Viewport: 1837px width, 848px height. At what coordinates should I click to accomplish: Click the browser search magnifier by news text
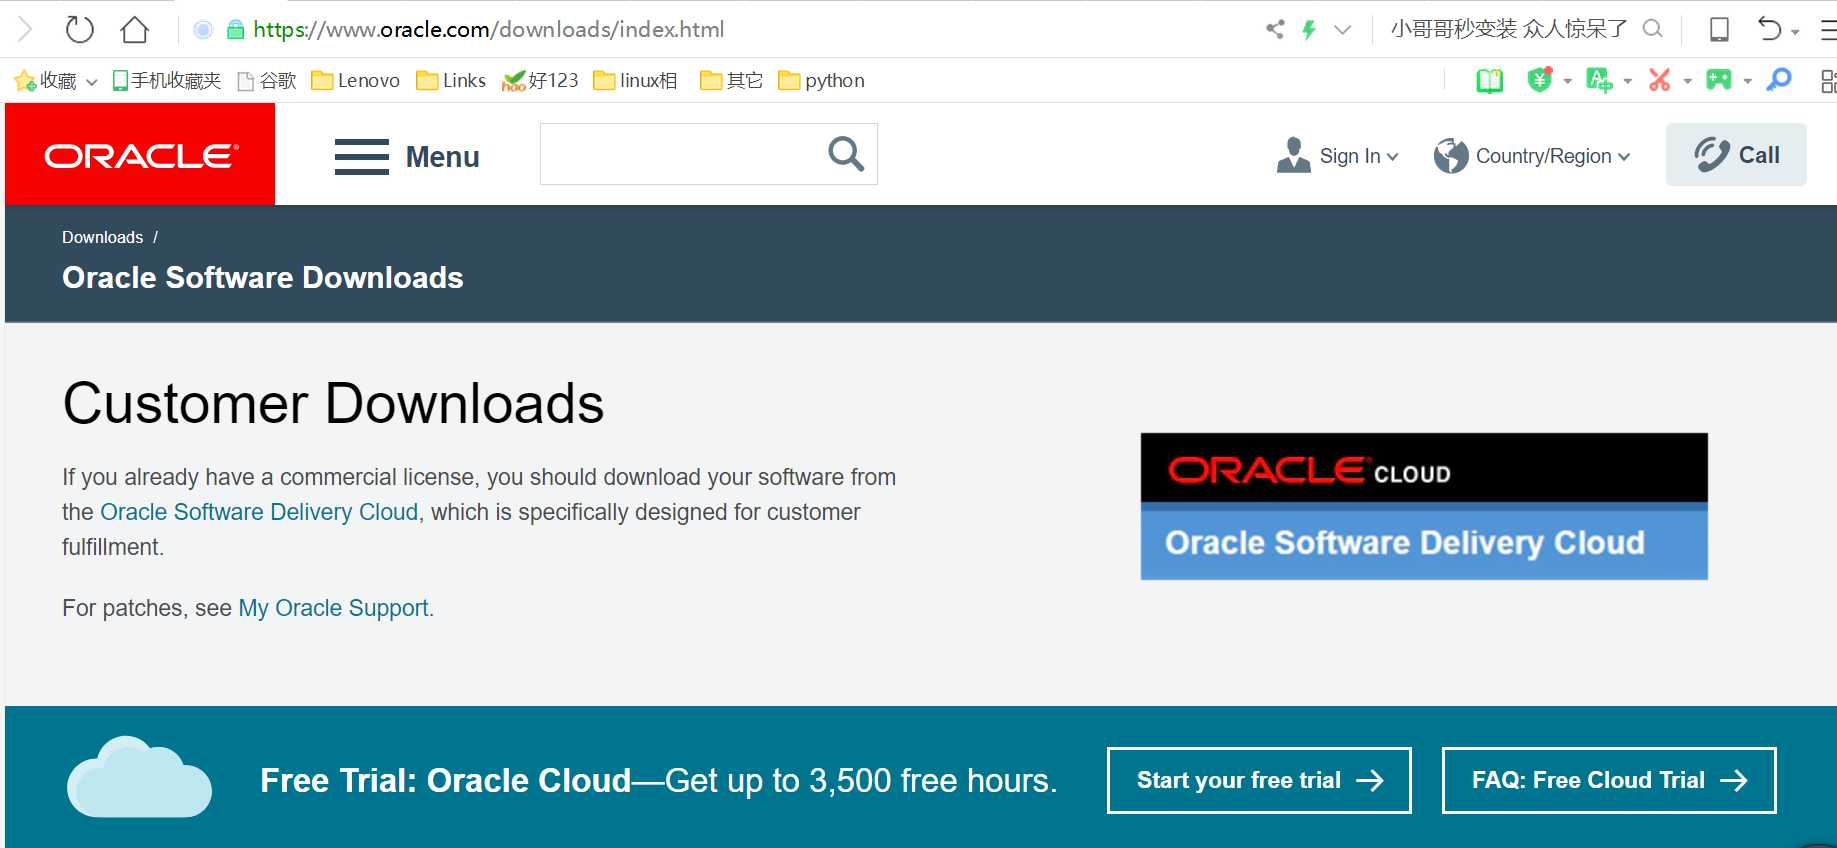tap(1653, 29)
